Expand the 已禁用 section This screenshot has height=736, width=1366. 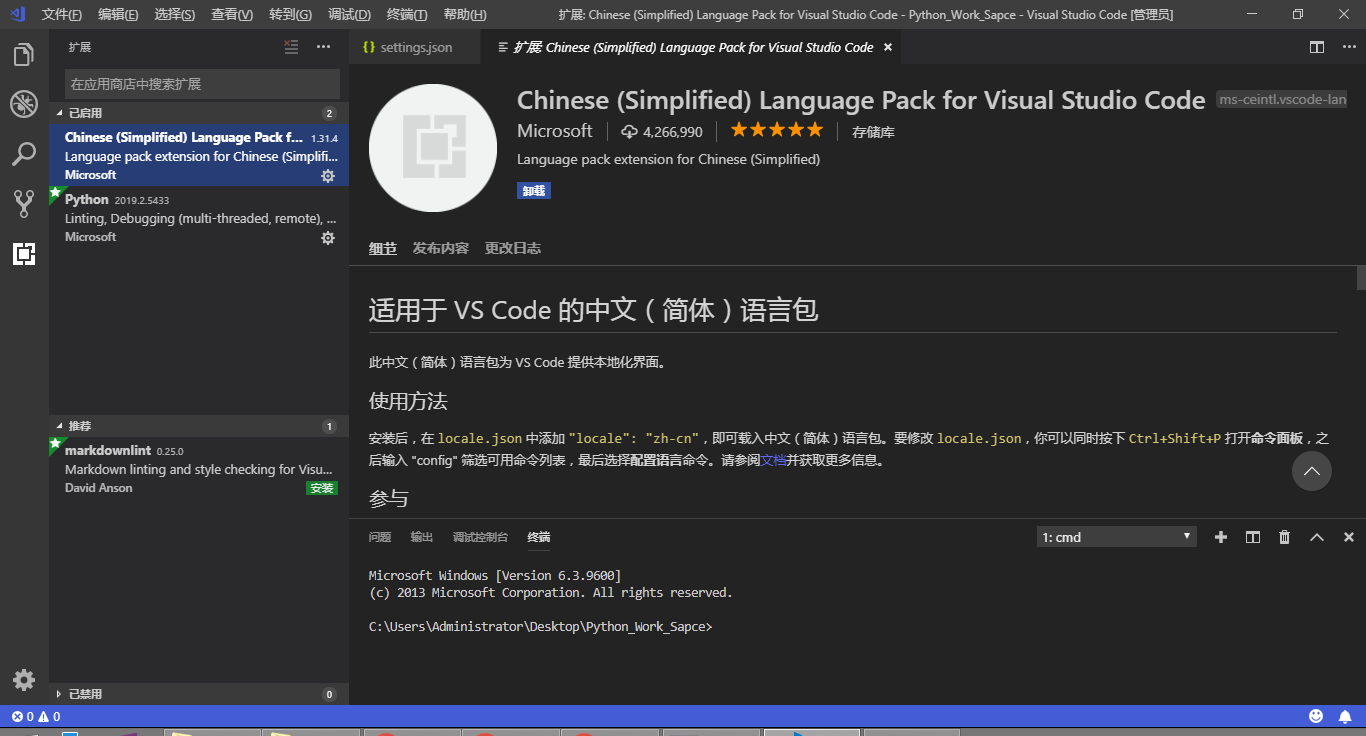coord(199,694)
